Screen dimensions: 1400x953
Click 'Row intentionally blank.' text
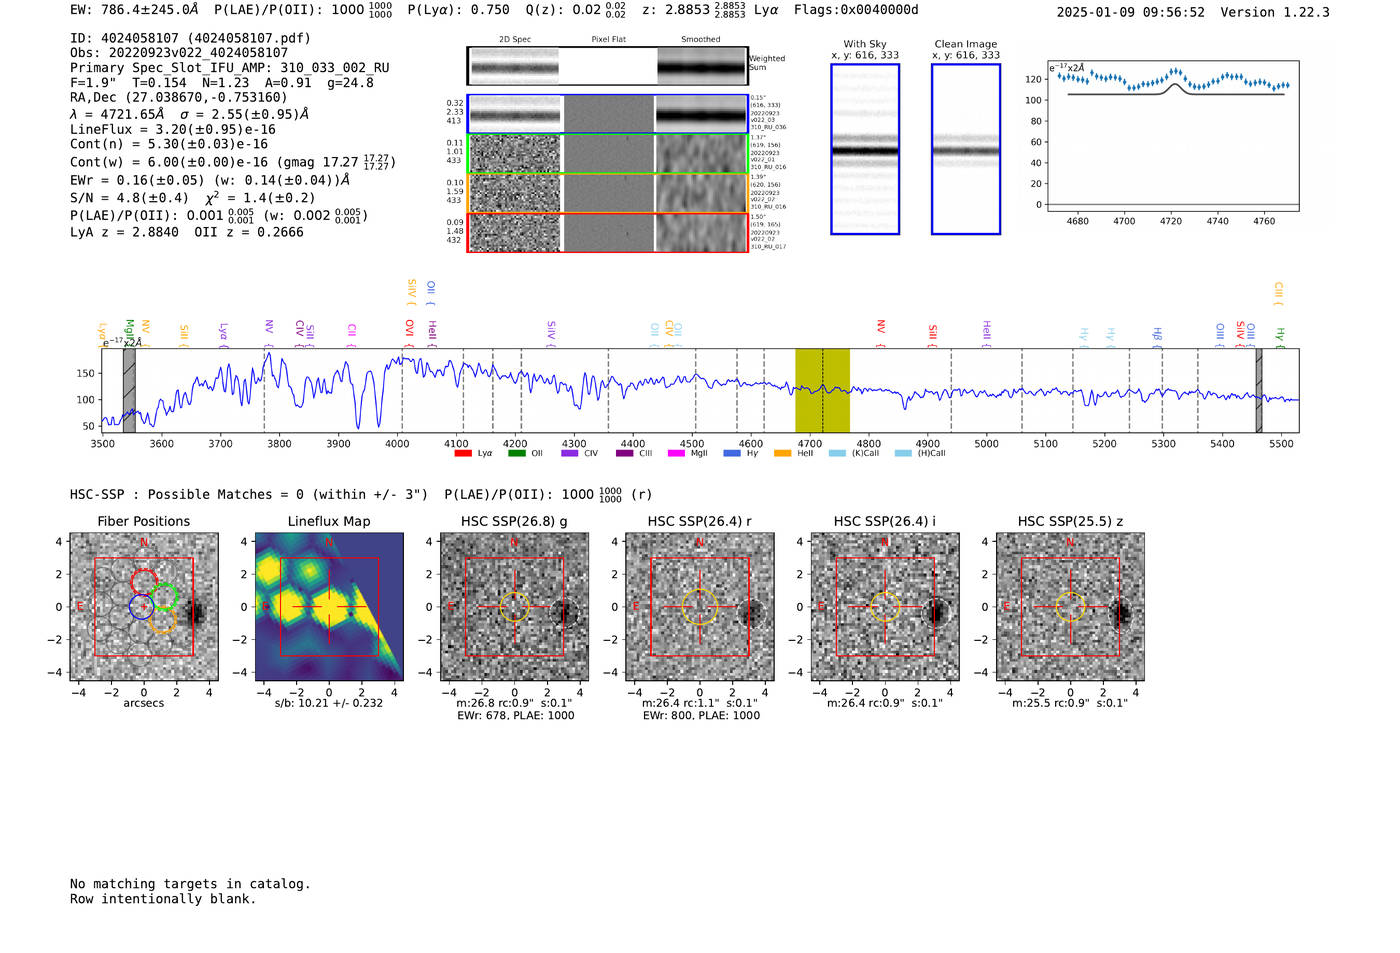(x=163, y=899)
